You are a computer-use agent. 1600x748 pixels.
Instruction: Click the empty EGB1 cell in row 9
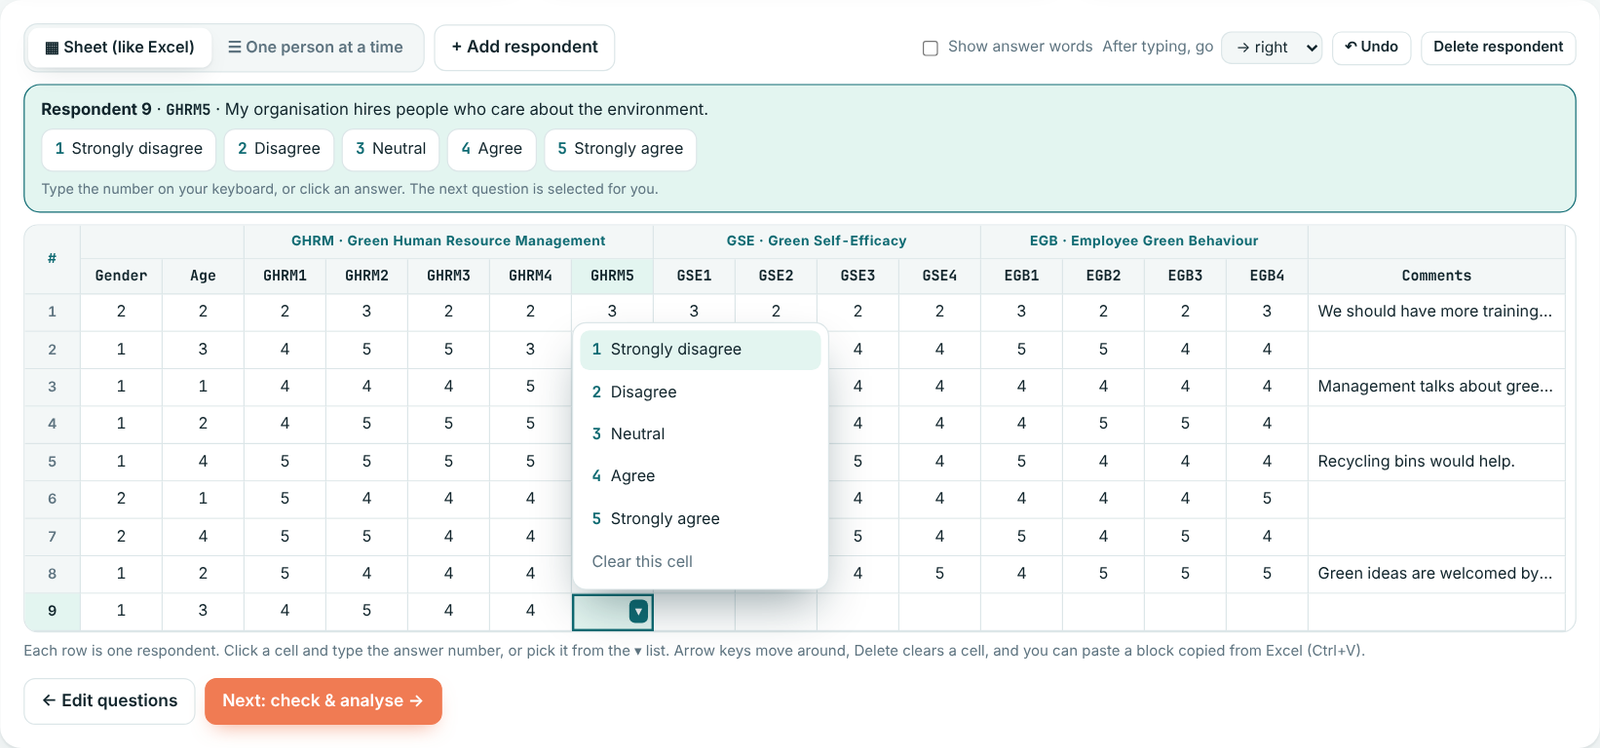1021,611
